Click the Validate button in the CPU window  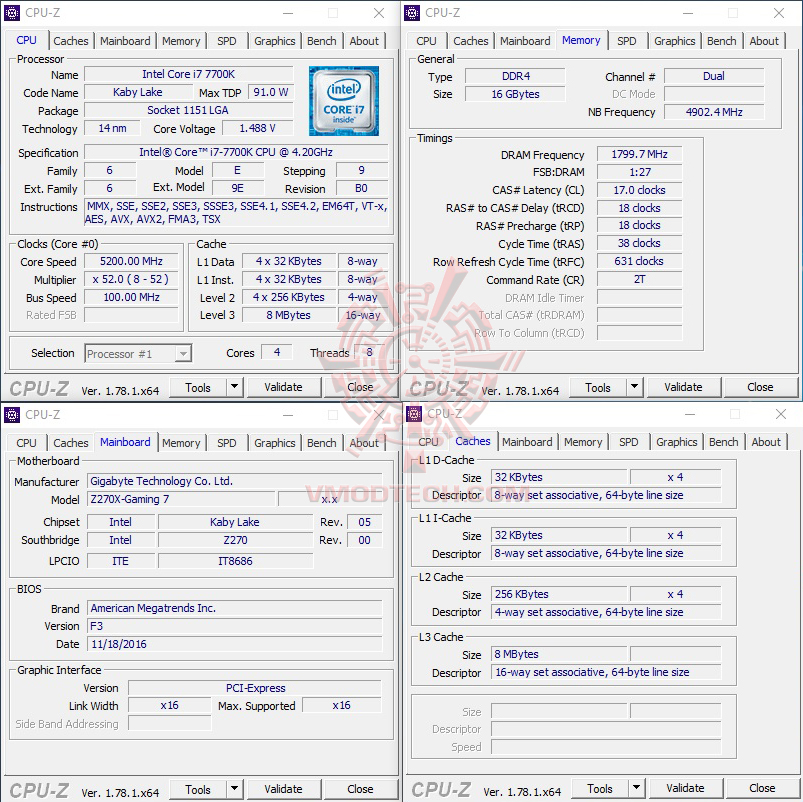point(285,387)
